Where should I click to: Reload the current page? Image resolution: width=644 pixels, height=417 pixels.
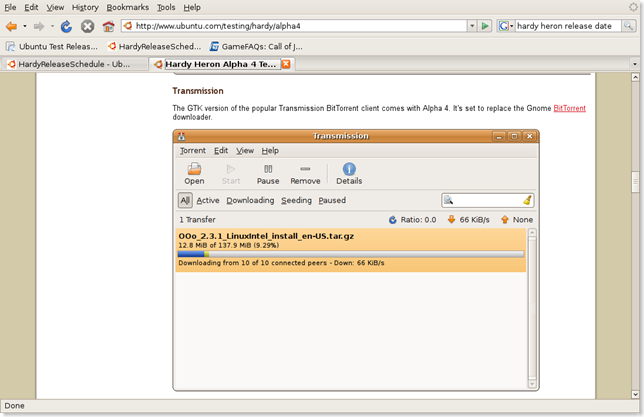pos(66,26)
